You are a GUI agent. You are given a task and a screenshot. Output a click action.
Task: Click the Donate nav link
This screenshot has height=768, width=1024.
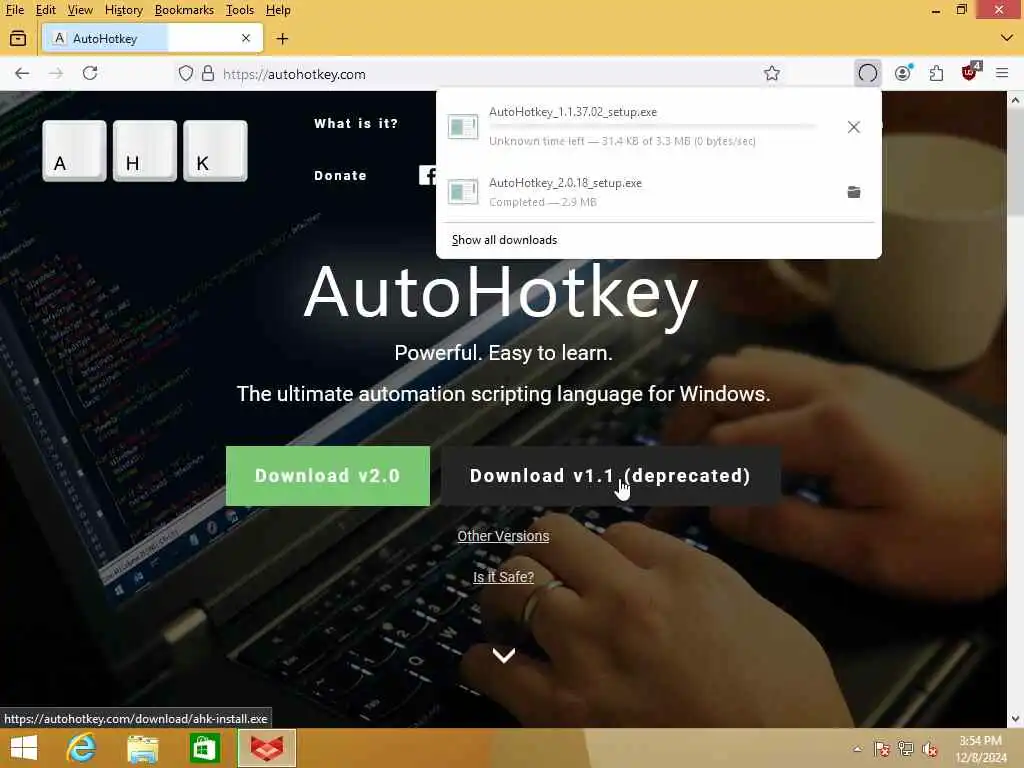click(x=340, y=176)
